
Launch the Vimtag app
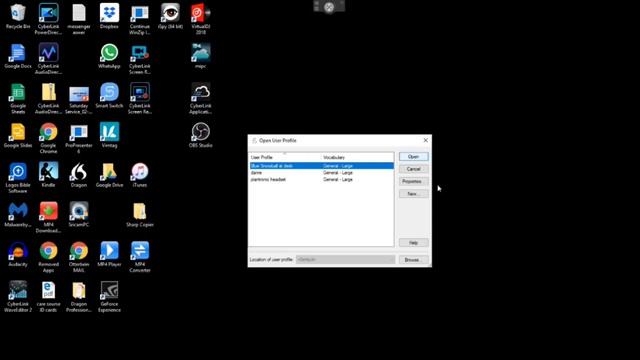(109, 135)
